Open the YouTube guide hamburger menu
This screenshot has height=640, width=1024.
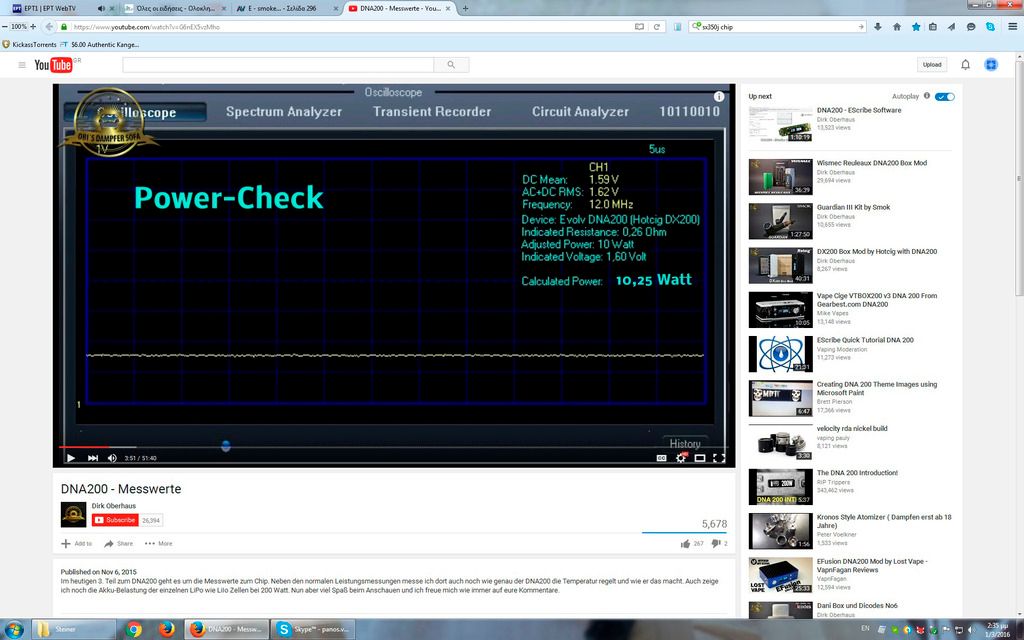click(22, 65)
